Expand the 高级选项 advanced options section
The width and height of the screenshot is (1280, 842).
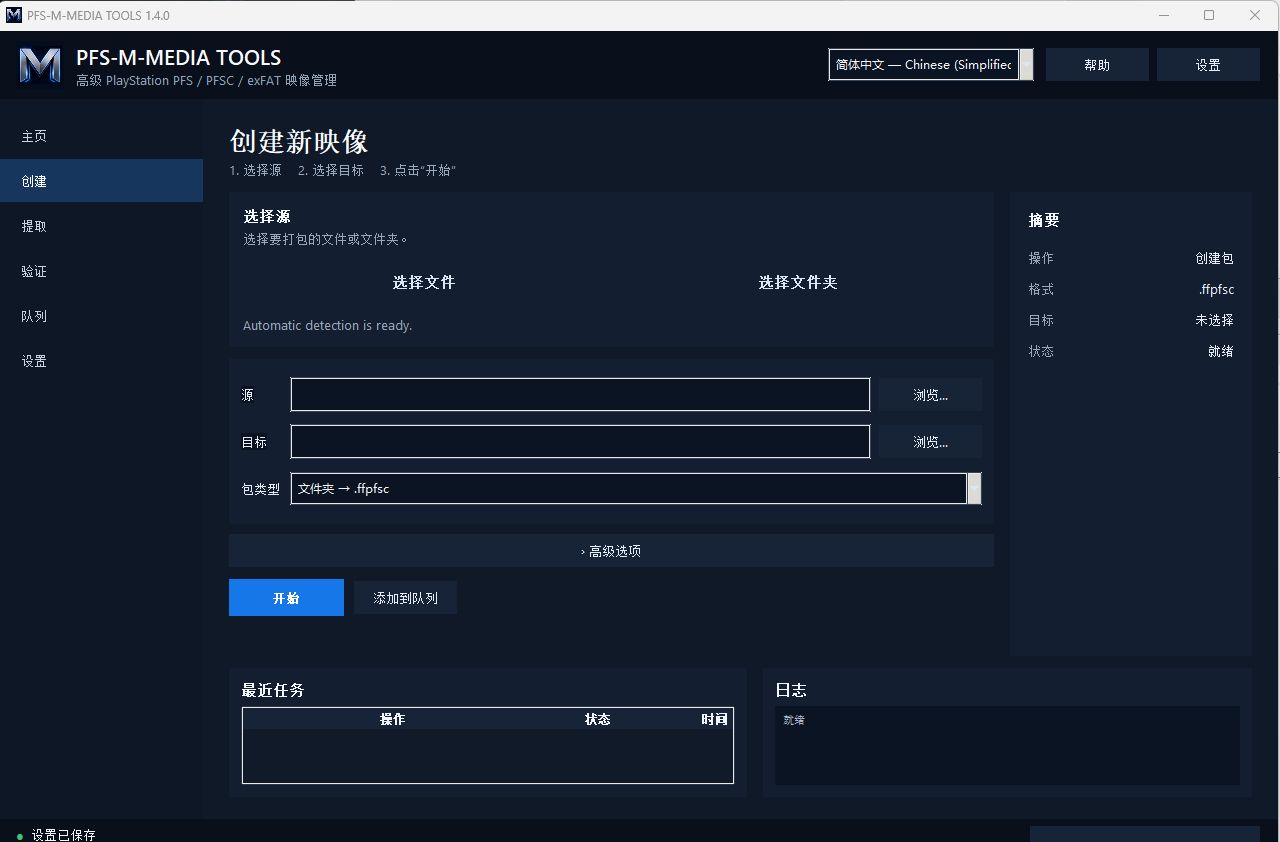point(611,551)
